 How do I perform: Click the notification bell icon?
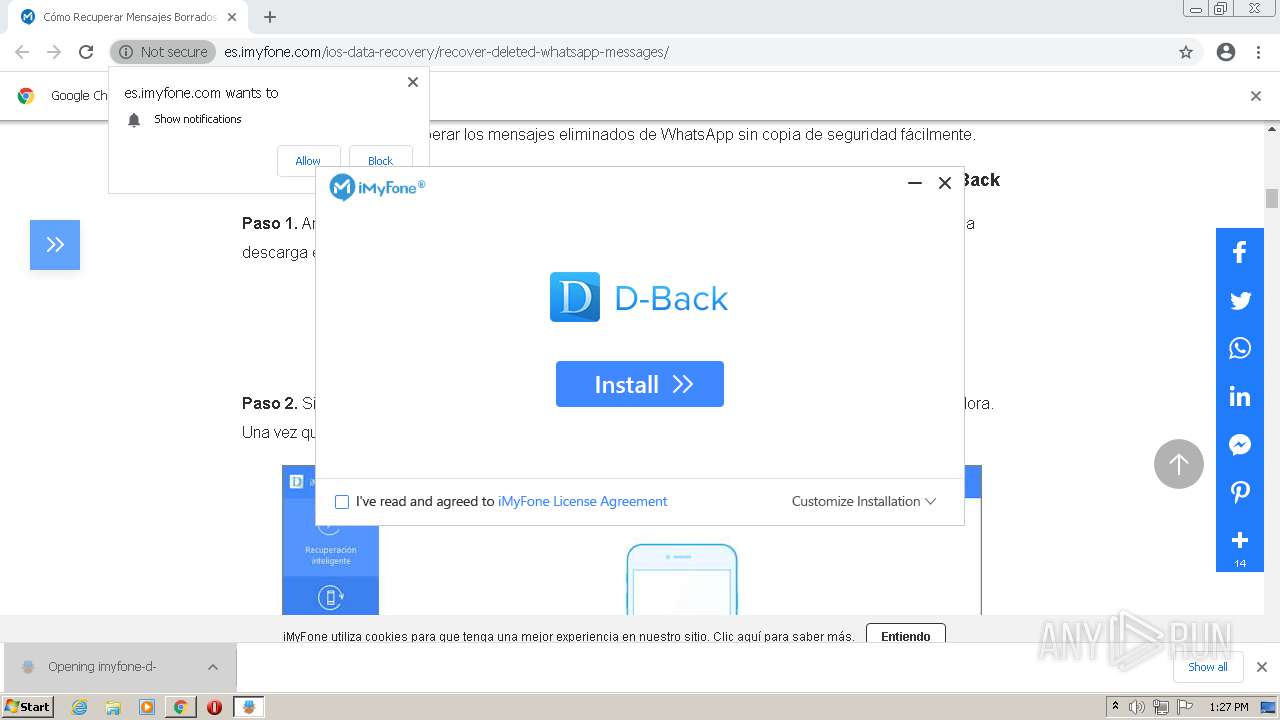(134, 120)
